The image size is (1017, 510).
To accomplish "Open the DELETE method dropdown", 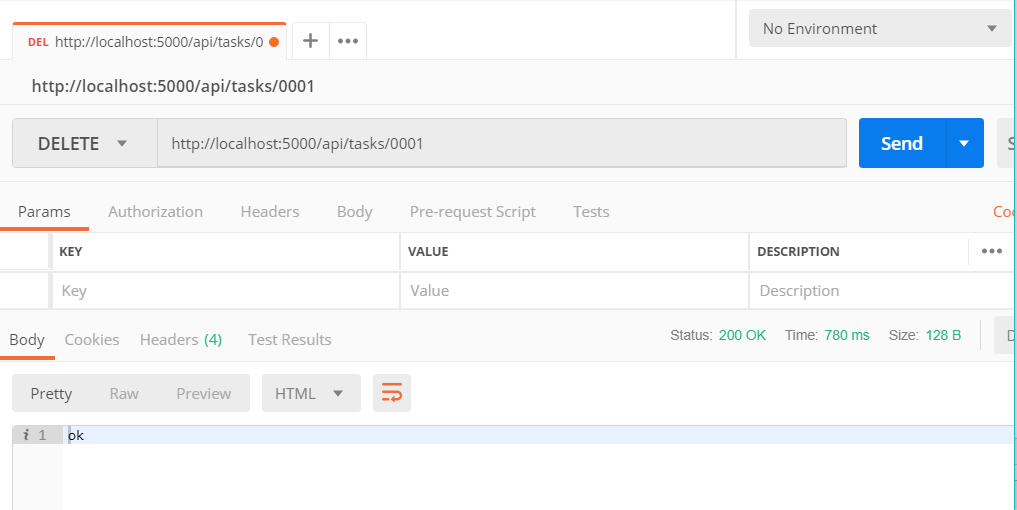I will coord(85,143).
